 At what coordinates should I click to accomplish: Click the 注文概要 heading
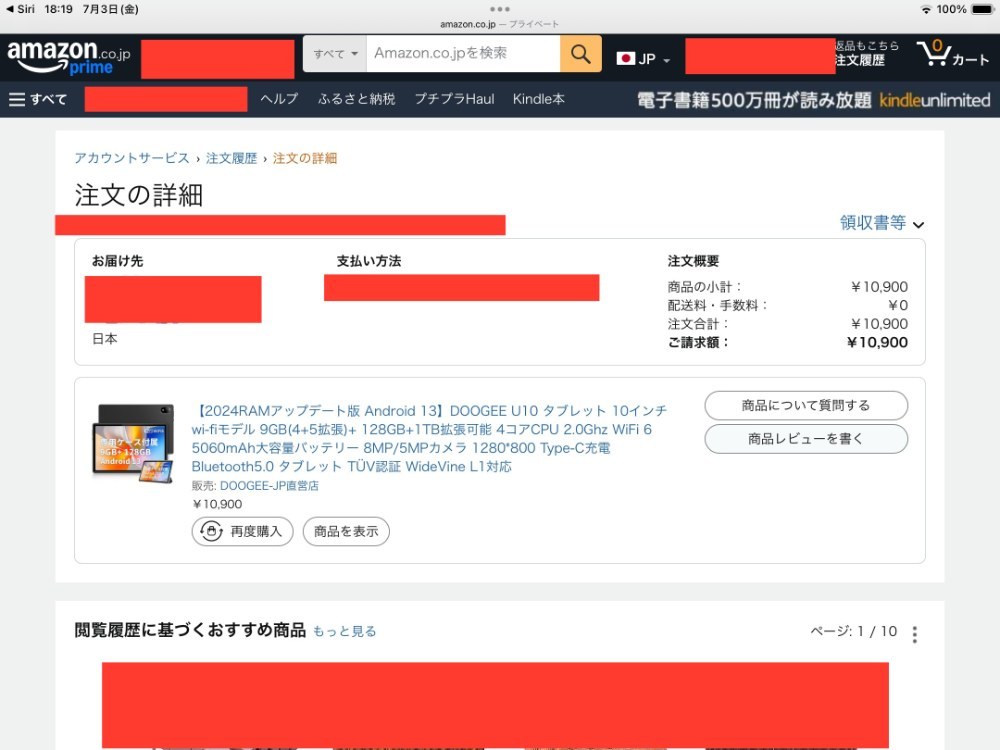pyautogui.click(x=693, y=261)
